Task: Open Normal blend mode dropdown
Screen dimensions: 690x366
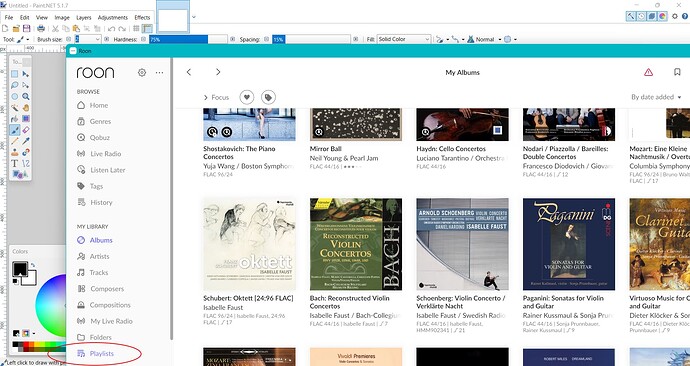Action: click(484, 39)
